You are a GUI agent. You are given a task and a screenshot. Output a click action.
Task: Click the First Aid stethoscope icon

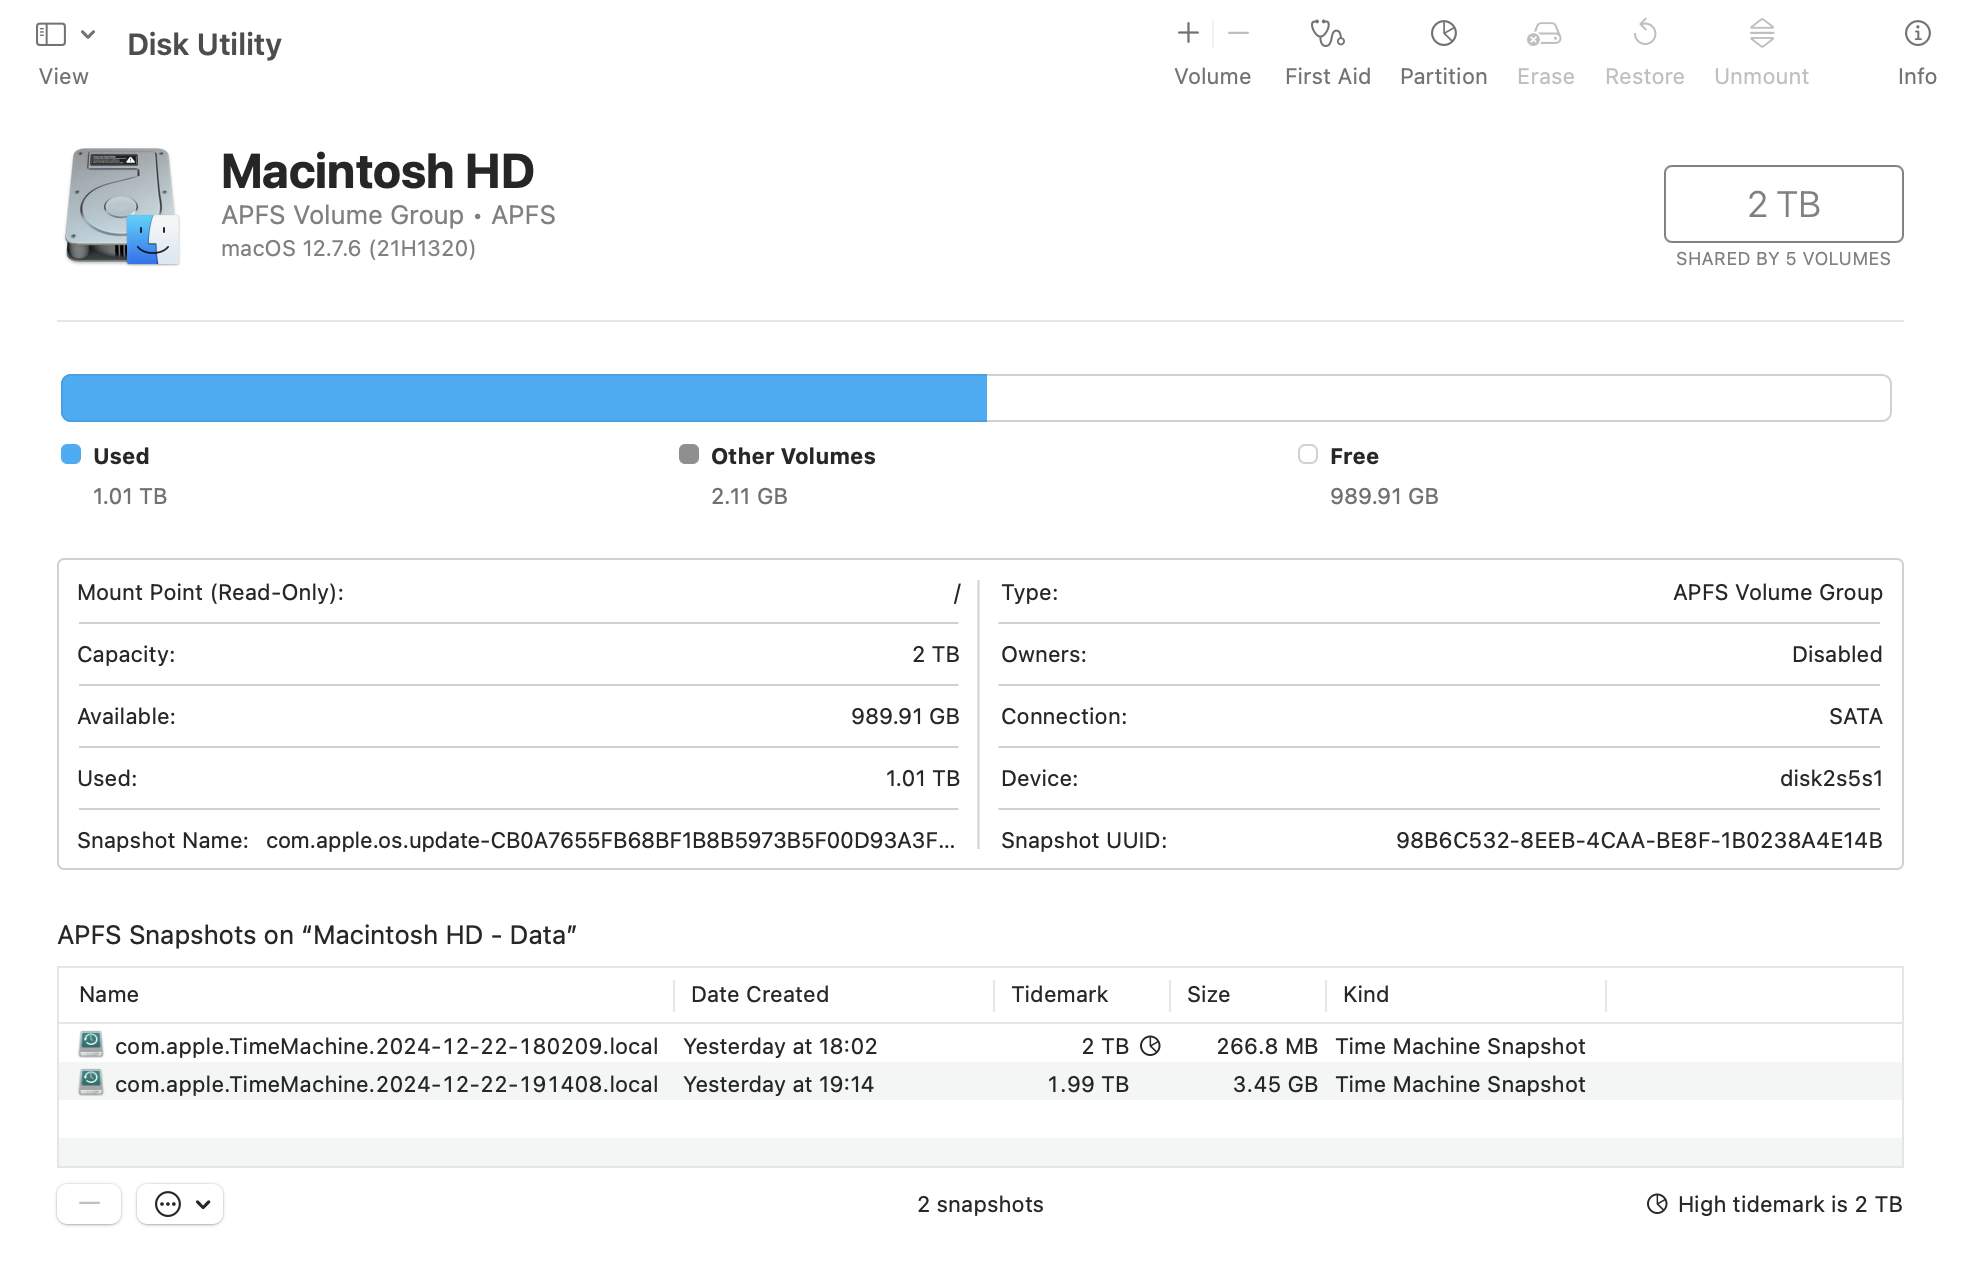click(x=1327, y=34)
